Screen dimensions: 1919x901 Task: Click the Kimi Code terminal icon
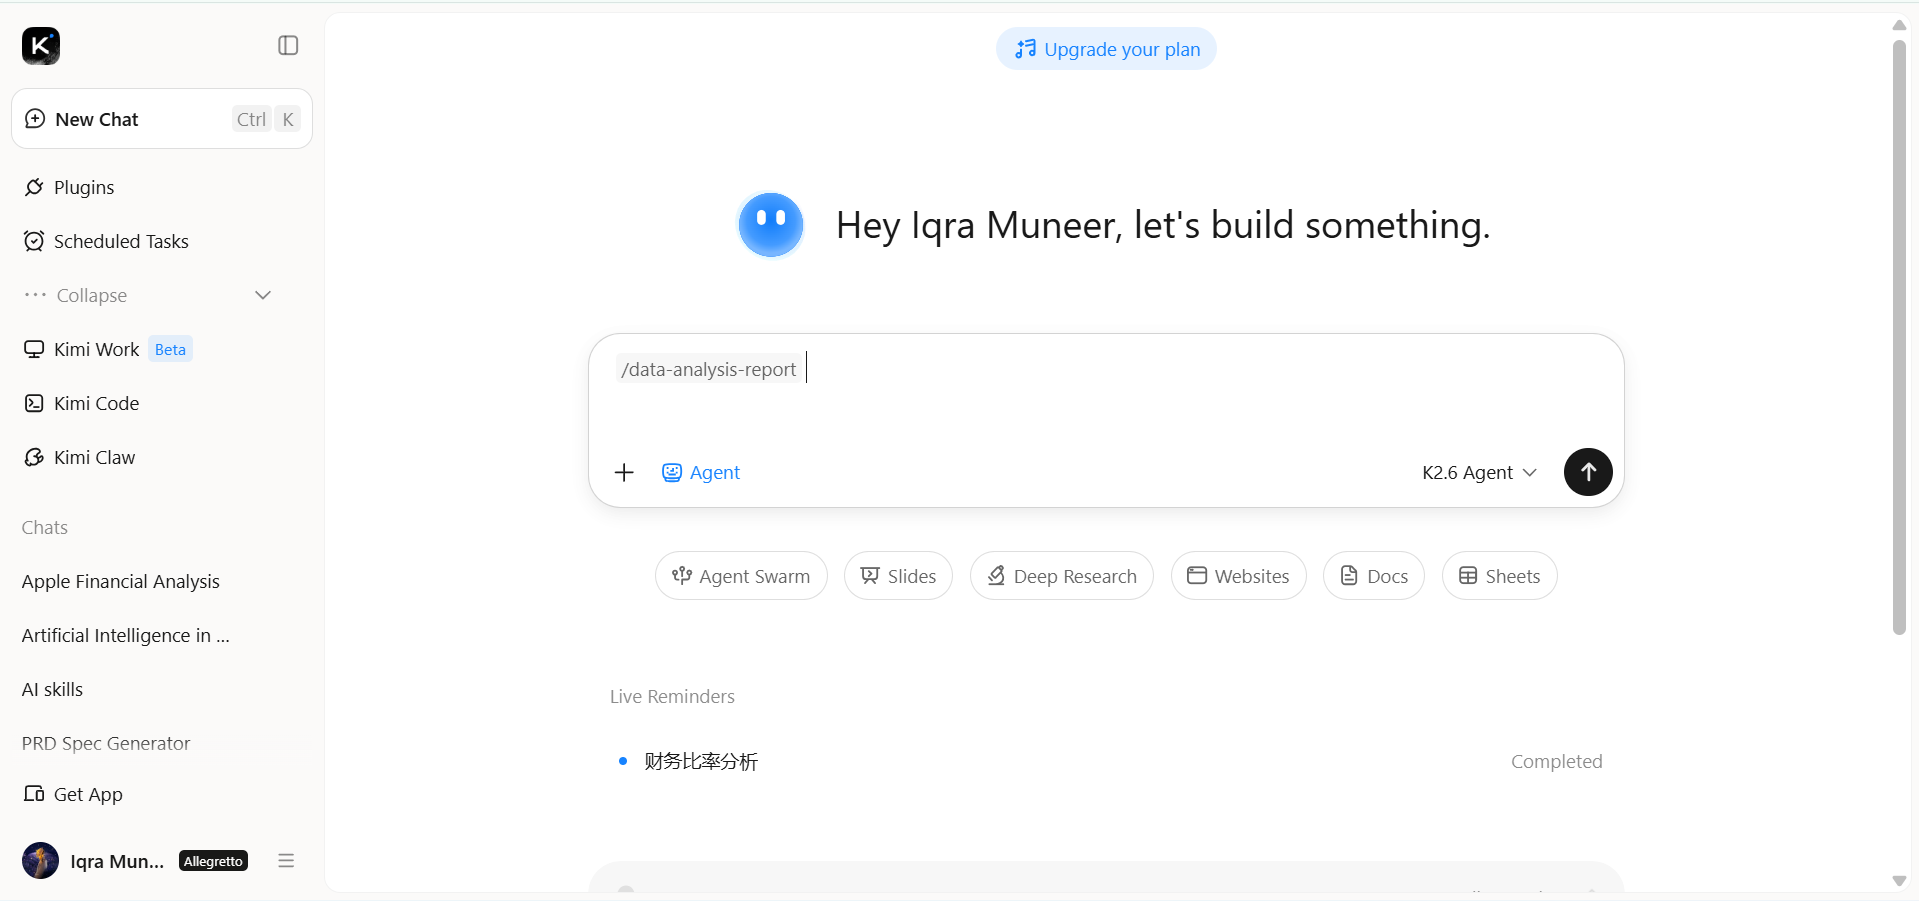coord(34,404)
